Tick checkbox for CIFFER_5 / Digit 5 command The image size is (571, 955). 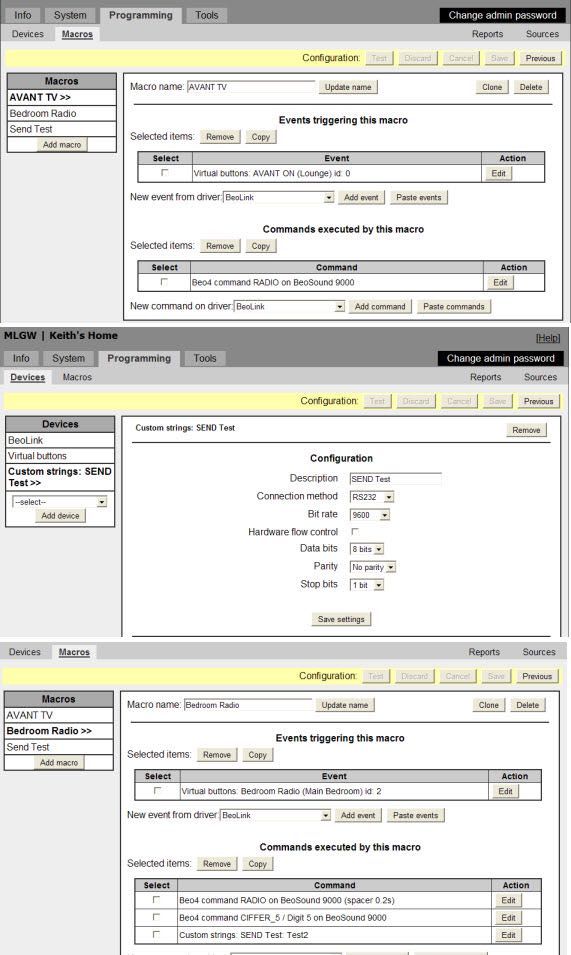click(156, 917)
